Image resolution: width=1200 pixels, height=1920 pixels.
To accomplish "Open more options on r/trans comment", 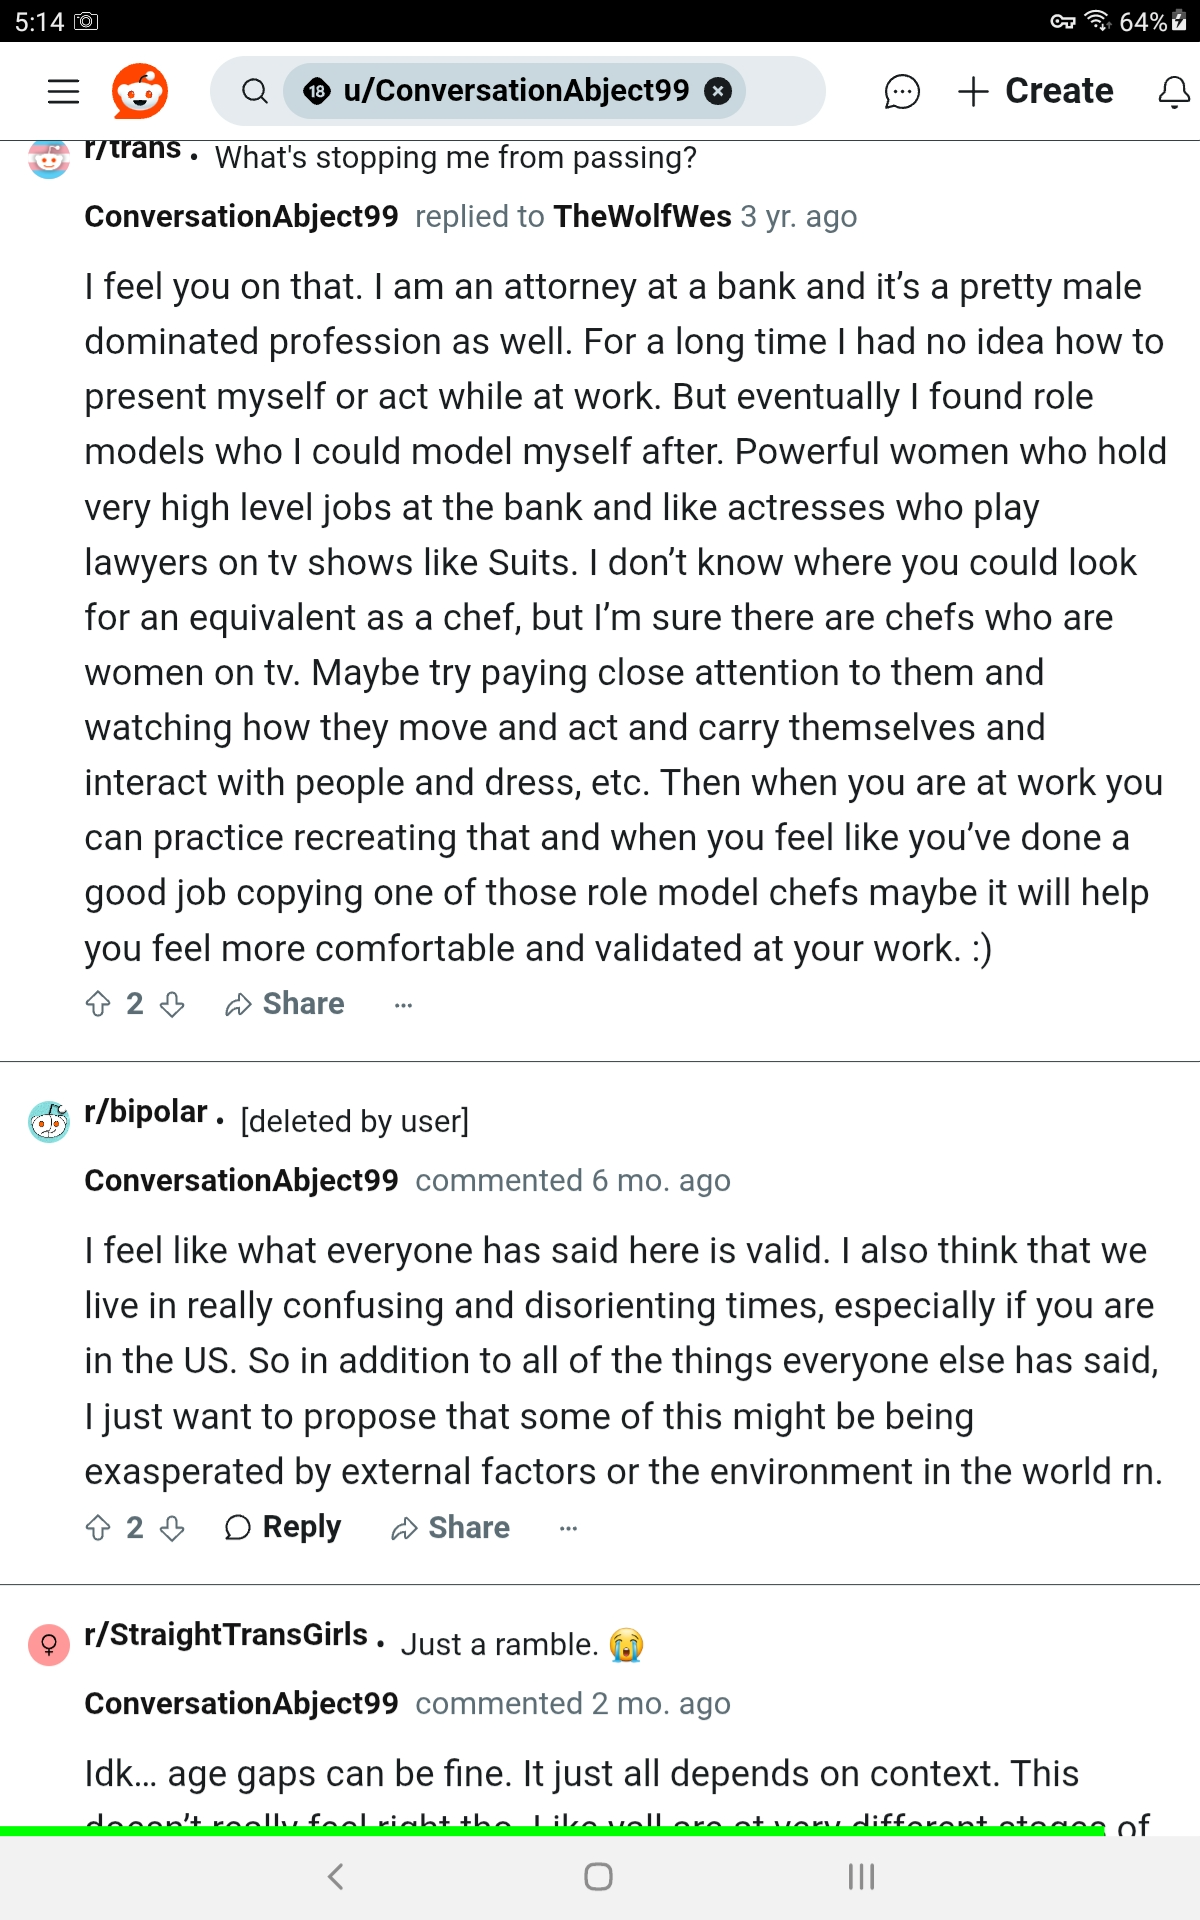I will coord(403,1004).
